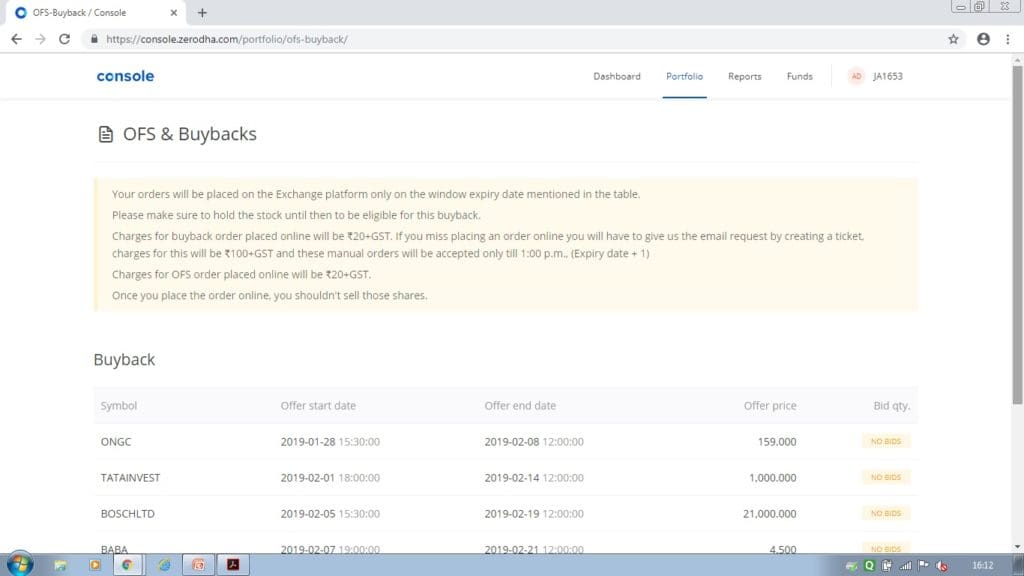Open the JA1653 account menu
Viewport: 1024px width, 576px height.
tap(877, 76)
